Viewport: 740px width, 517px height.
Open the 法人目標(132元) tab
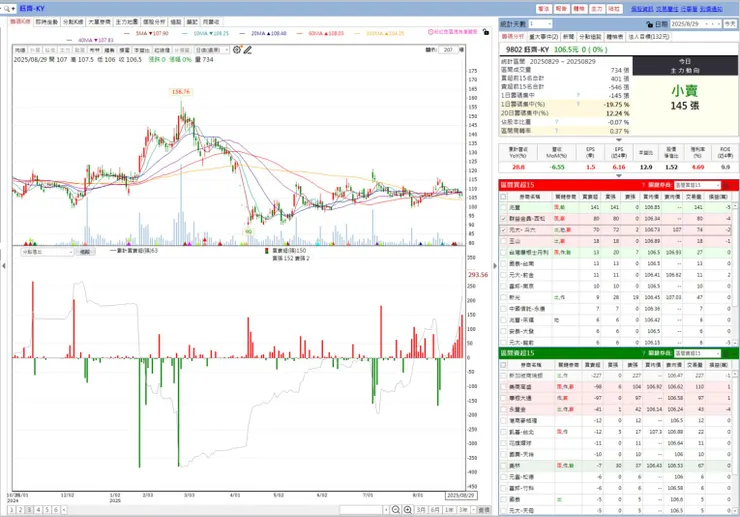(648, 36)
